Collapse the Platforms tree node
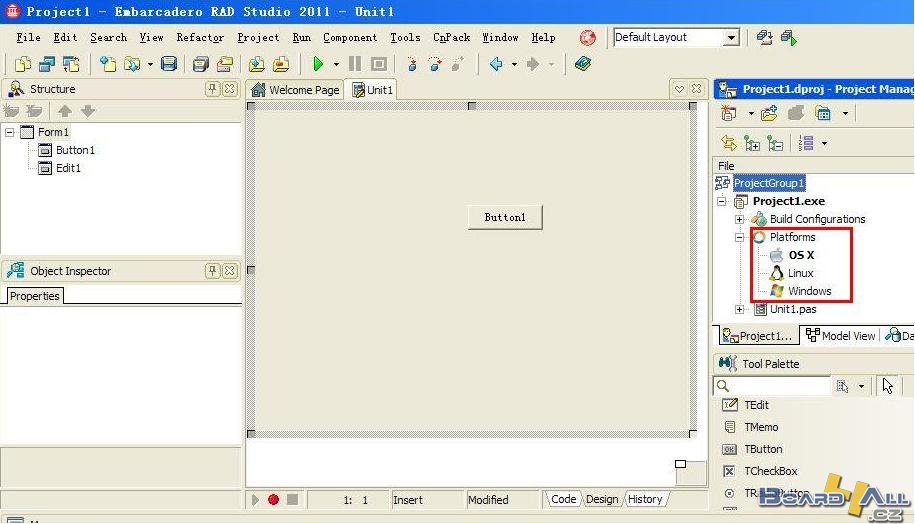 [740, 237]
